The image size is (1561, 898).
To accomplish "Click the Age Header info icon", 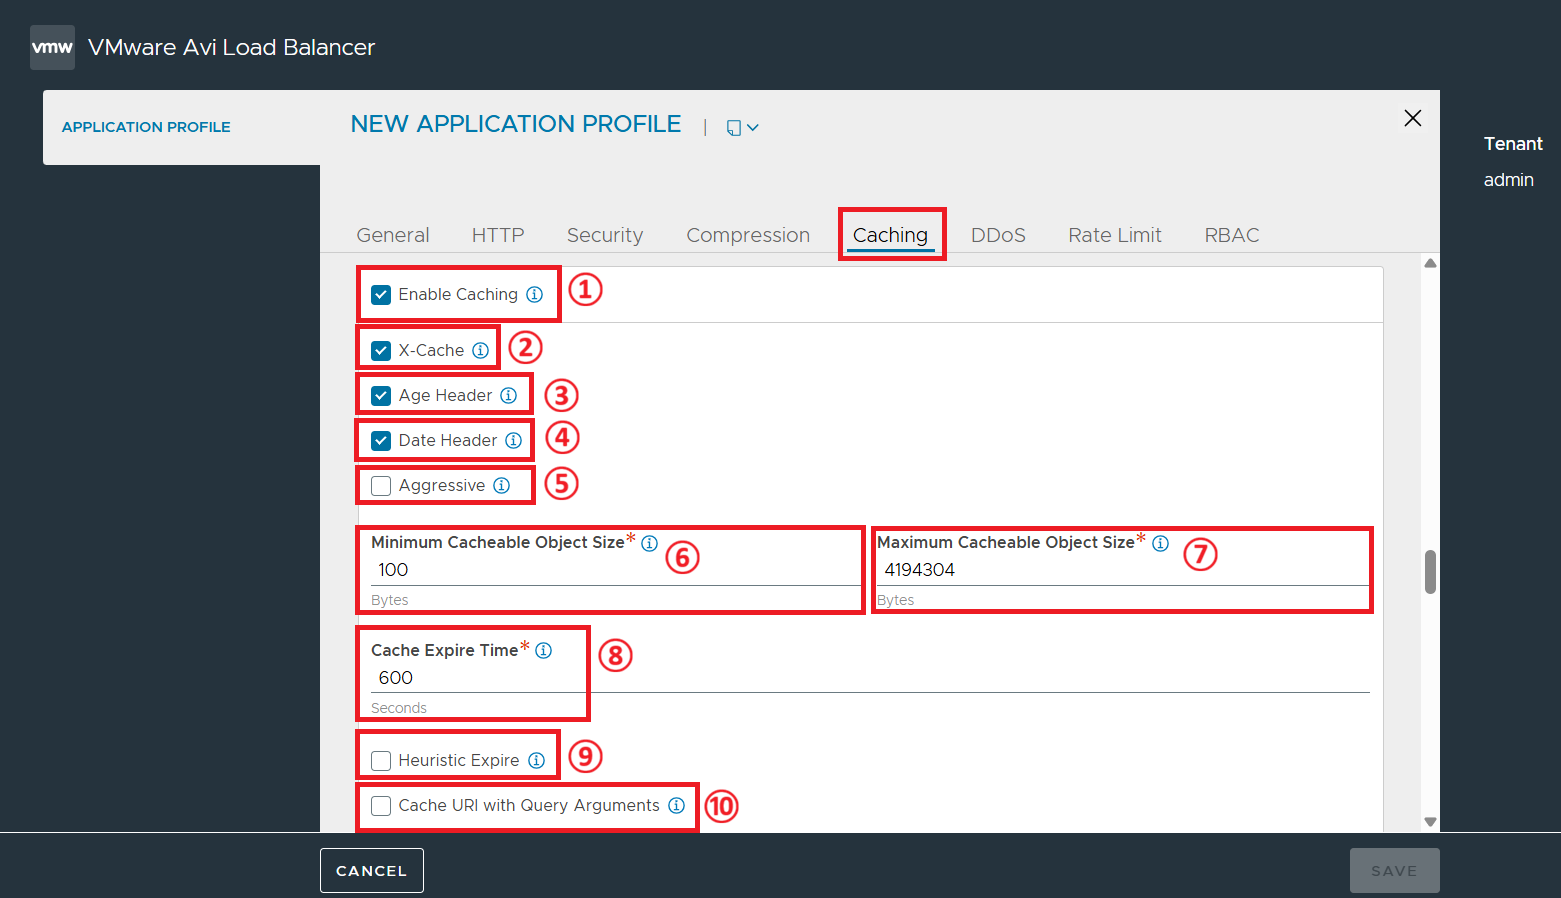I will coord(509,395).
